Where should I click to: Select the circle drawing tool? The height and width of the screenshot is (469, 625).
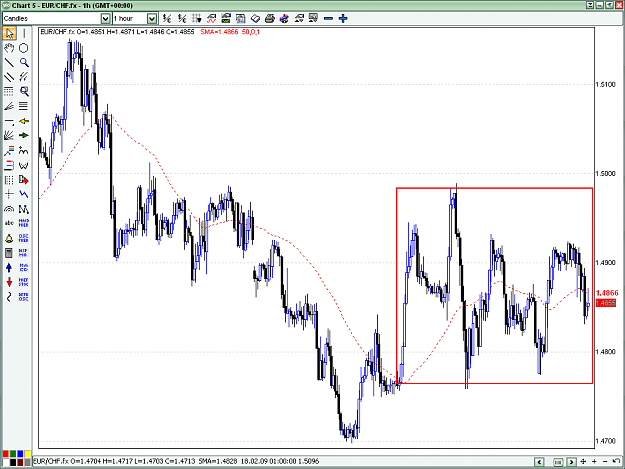(24, 48)
